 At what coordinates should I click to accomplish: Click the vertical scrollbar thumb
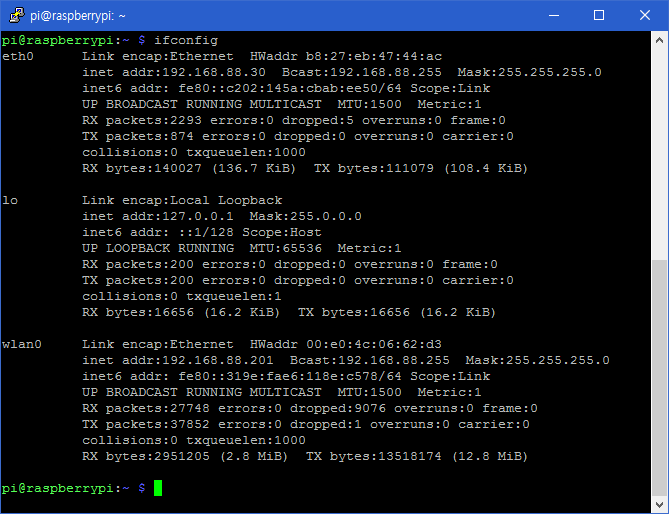click(659, 378)
